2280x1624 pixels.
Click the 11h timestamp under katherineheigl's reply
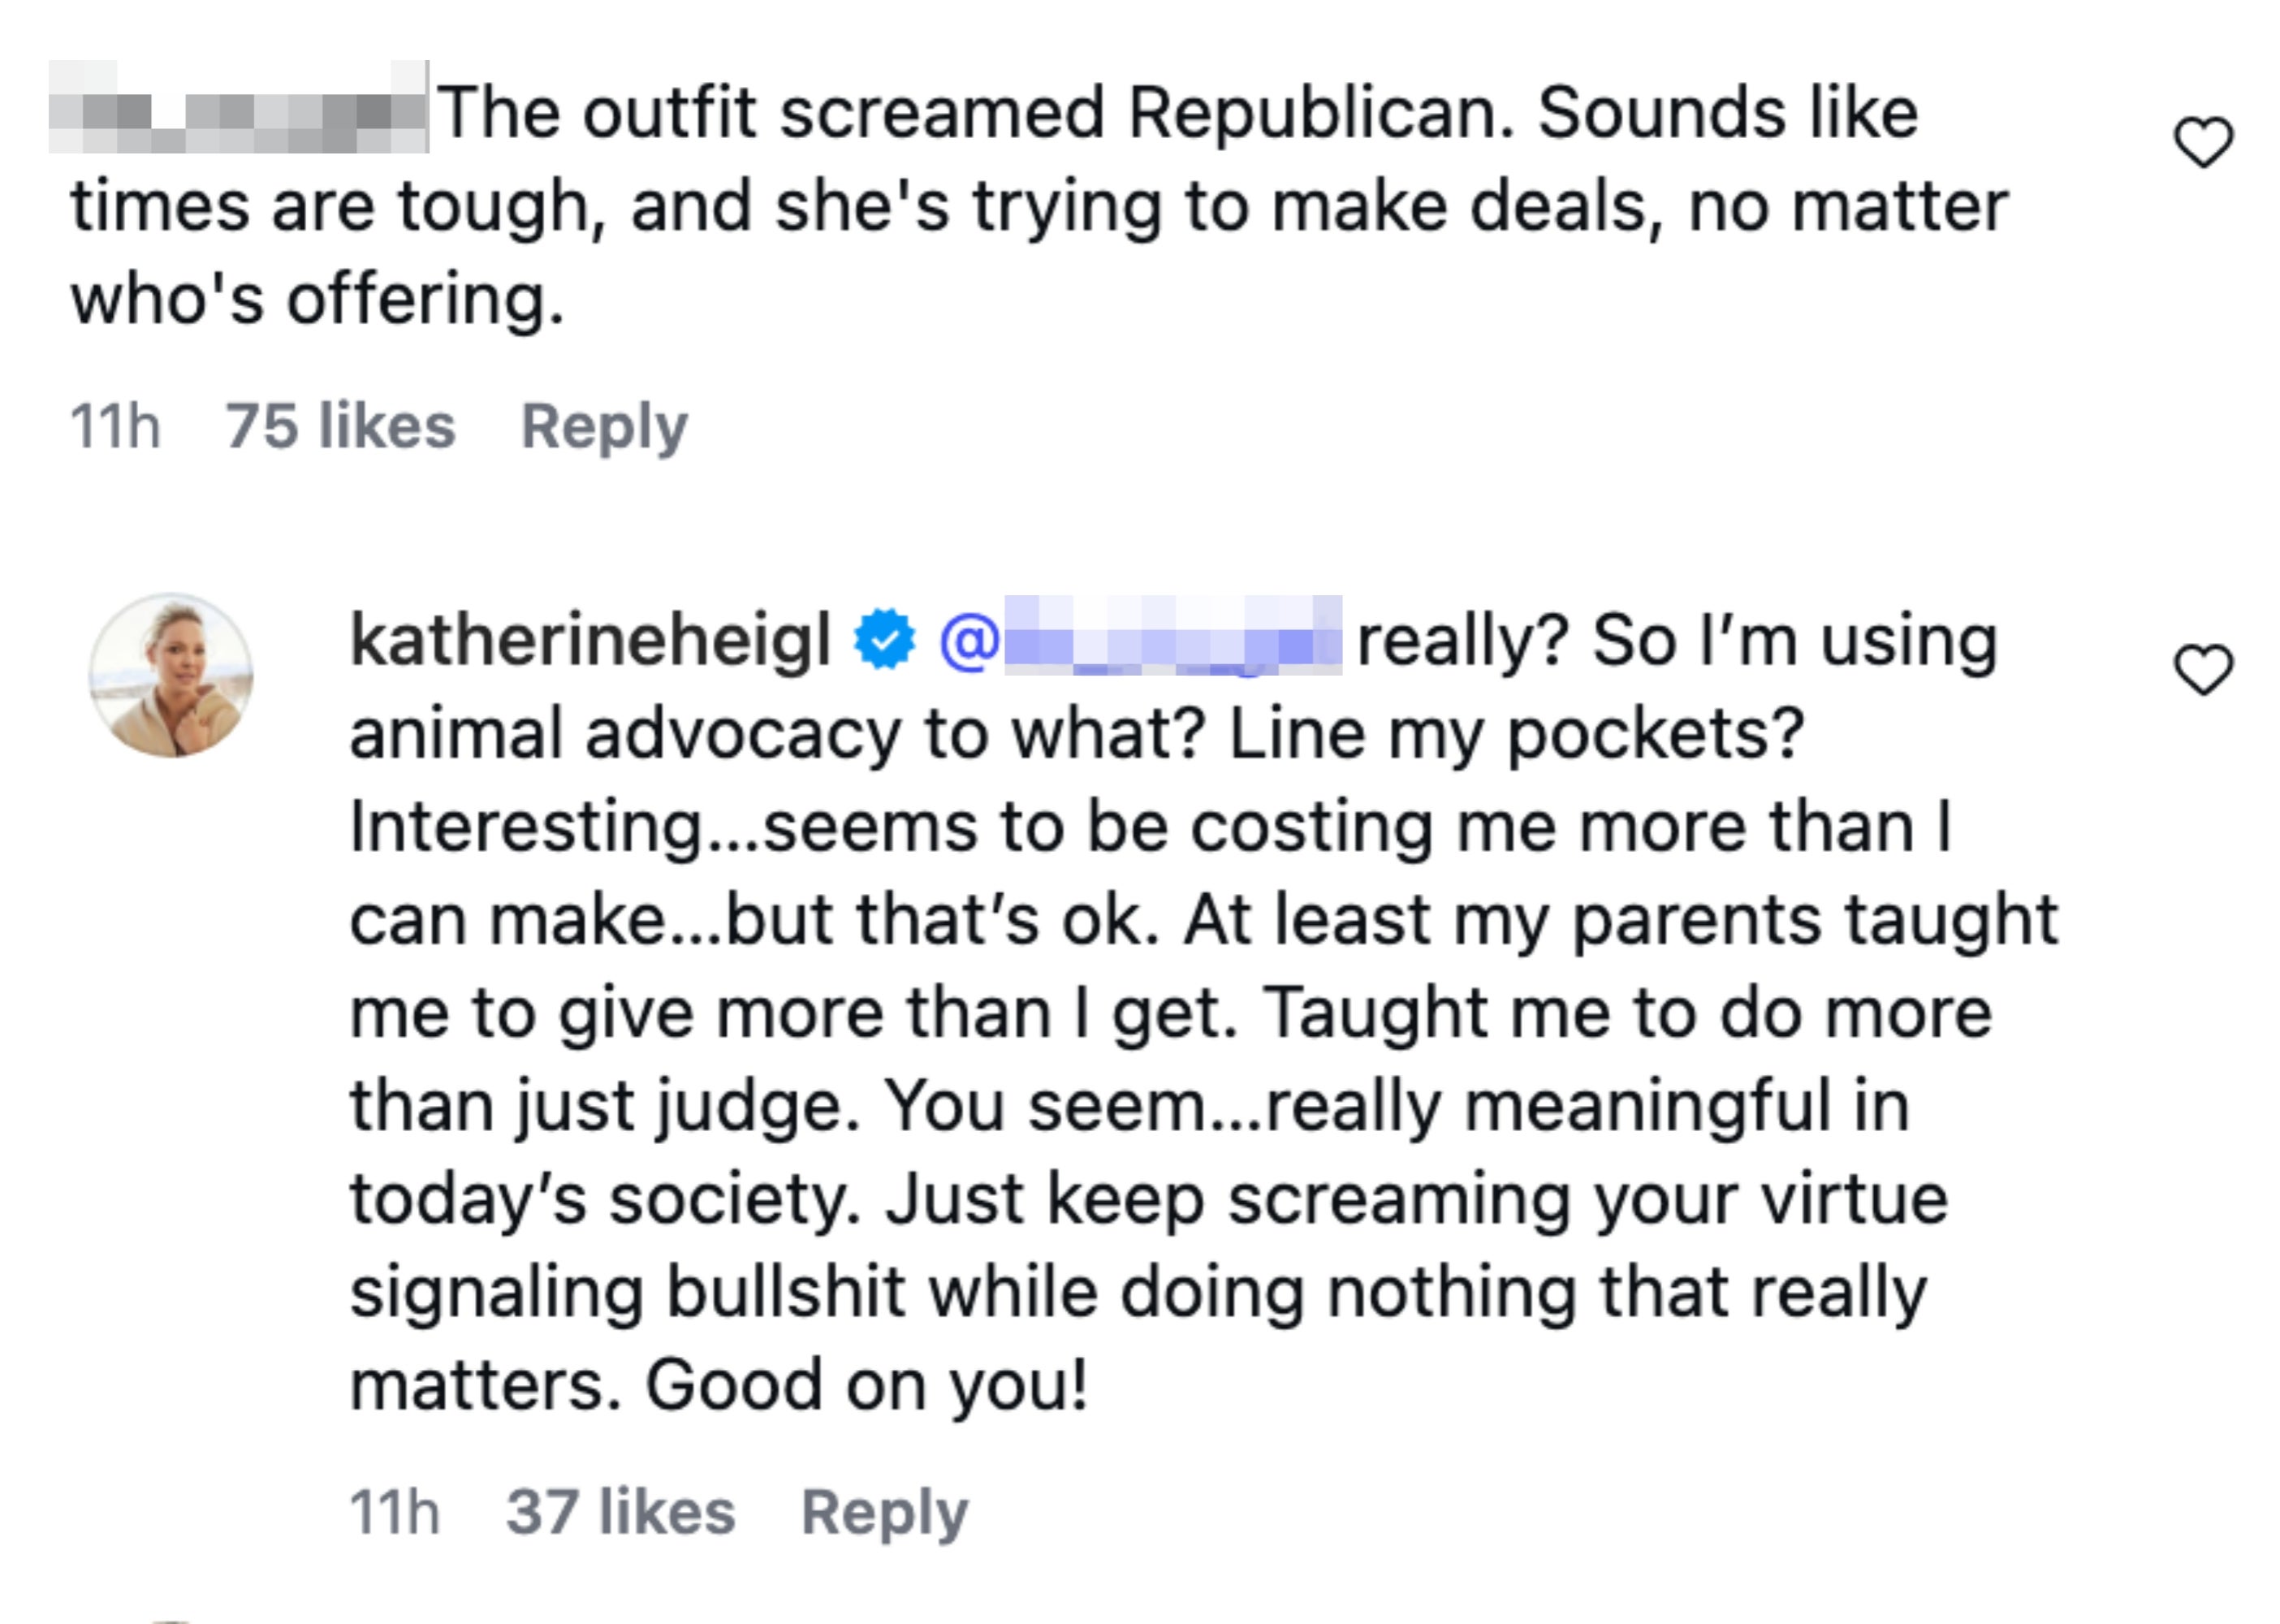point(395,1511)
